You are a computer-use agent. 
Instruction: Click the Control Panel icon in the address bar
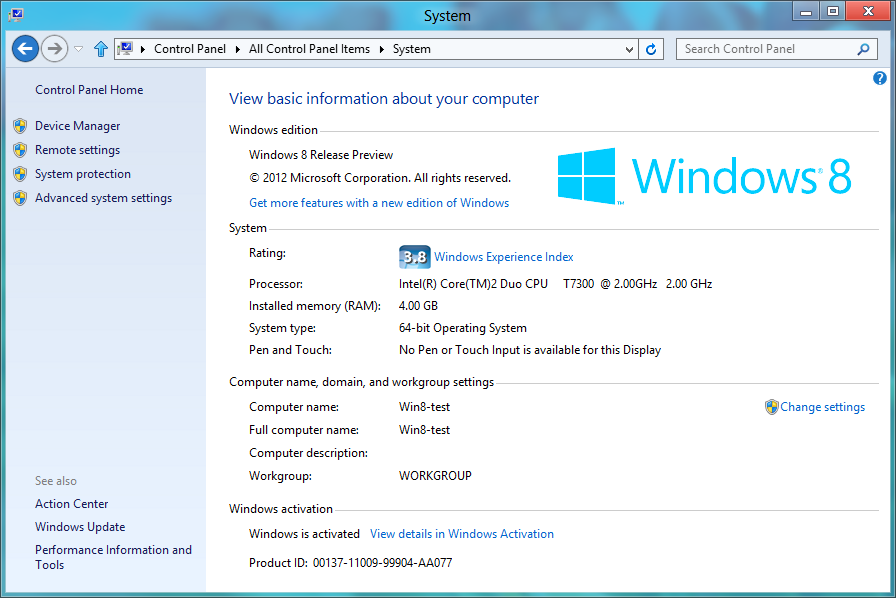pos(125,47)
